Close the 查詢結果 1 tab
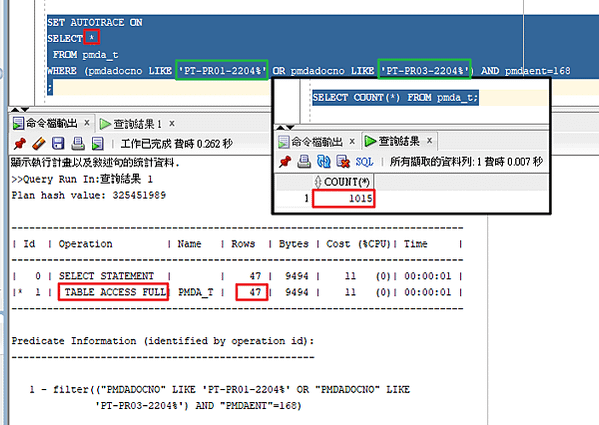This screenshot has height=425, width=599. point(172,123)
